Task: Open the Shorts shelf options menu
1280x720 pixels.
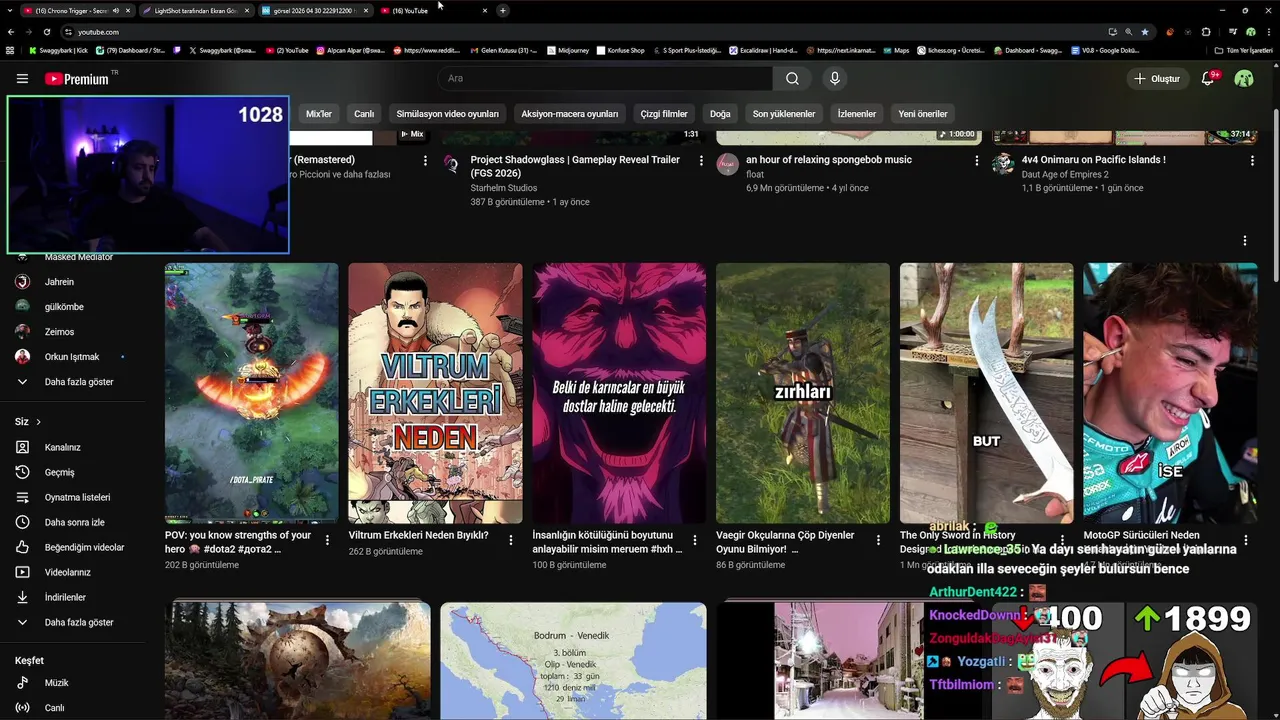Action: click(1245, 240)
